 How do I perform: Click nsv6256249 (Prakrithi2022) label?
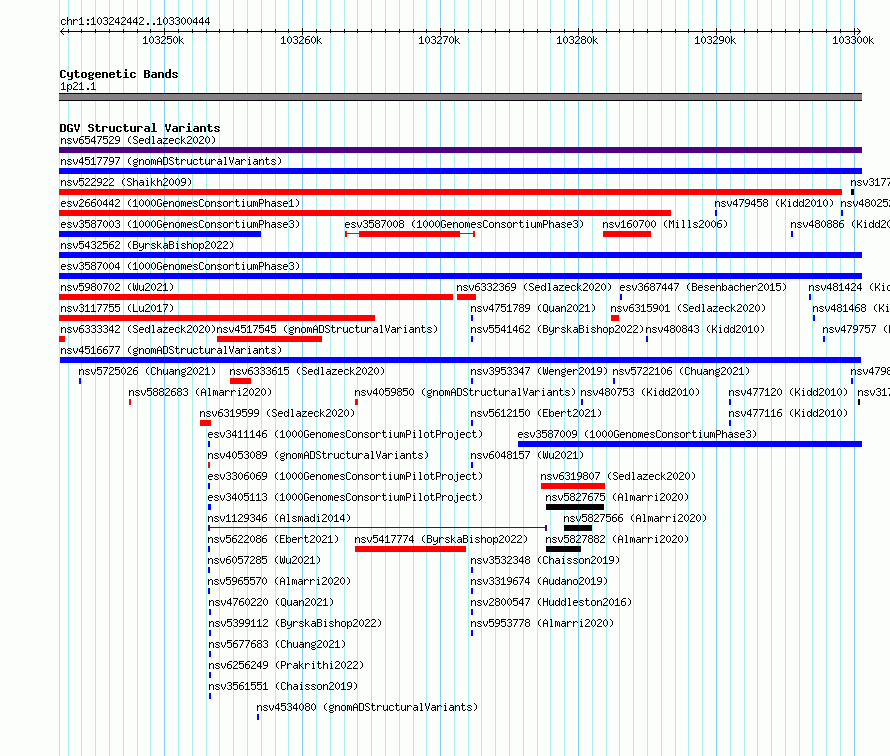(x=286, y=665)
